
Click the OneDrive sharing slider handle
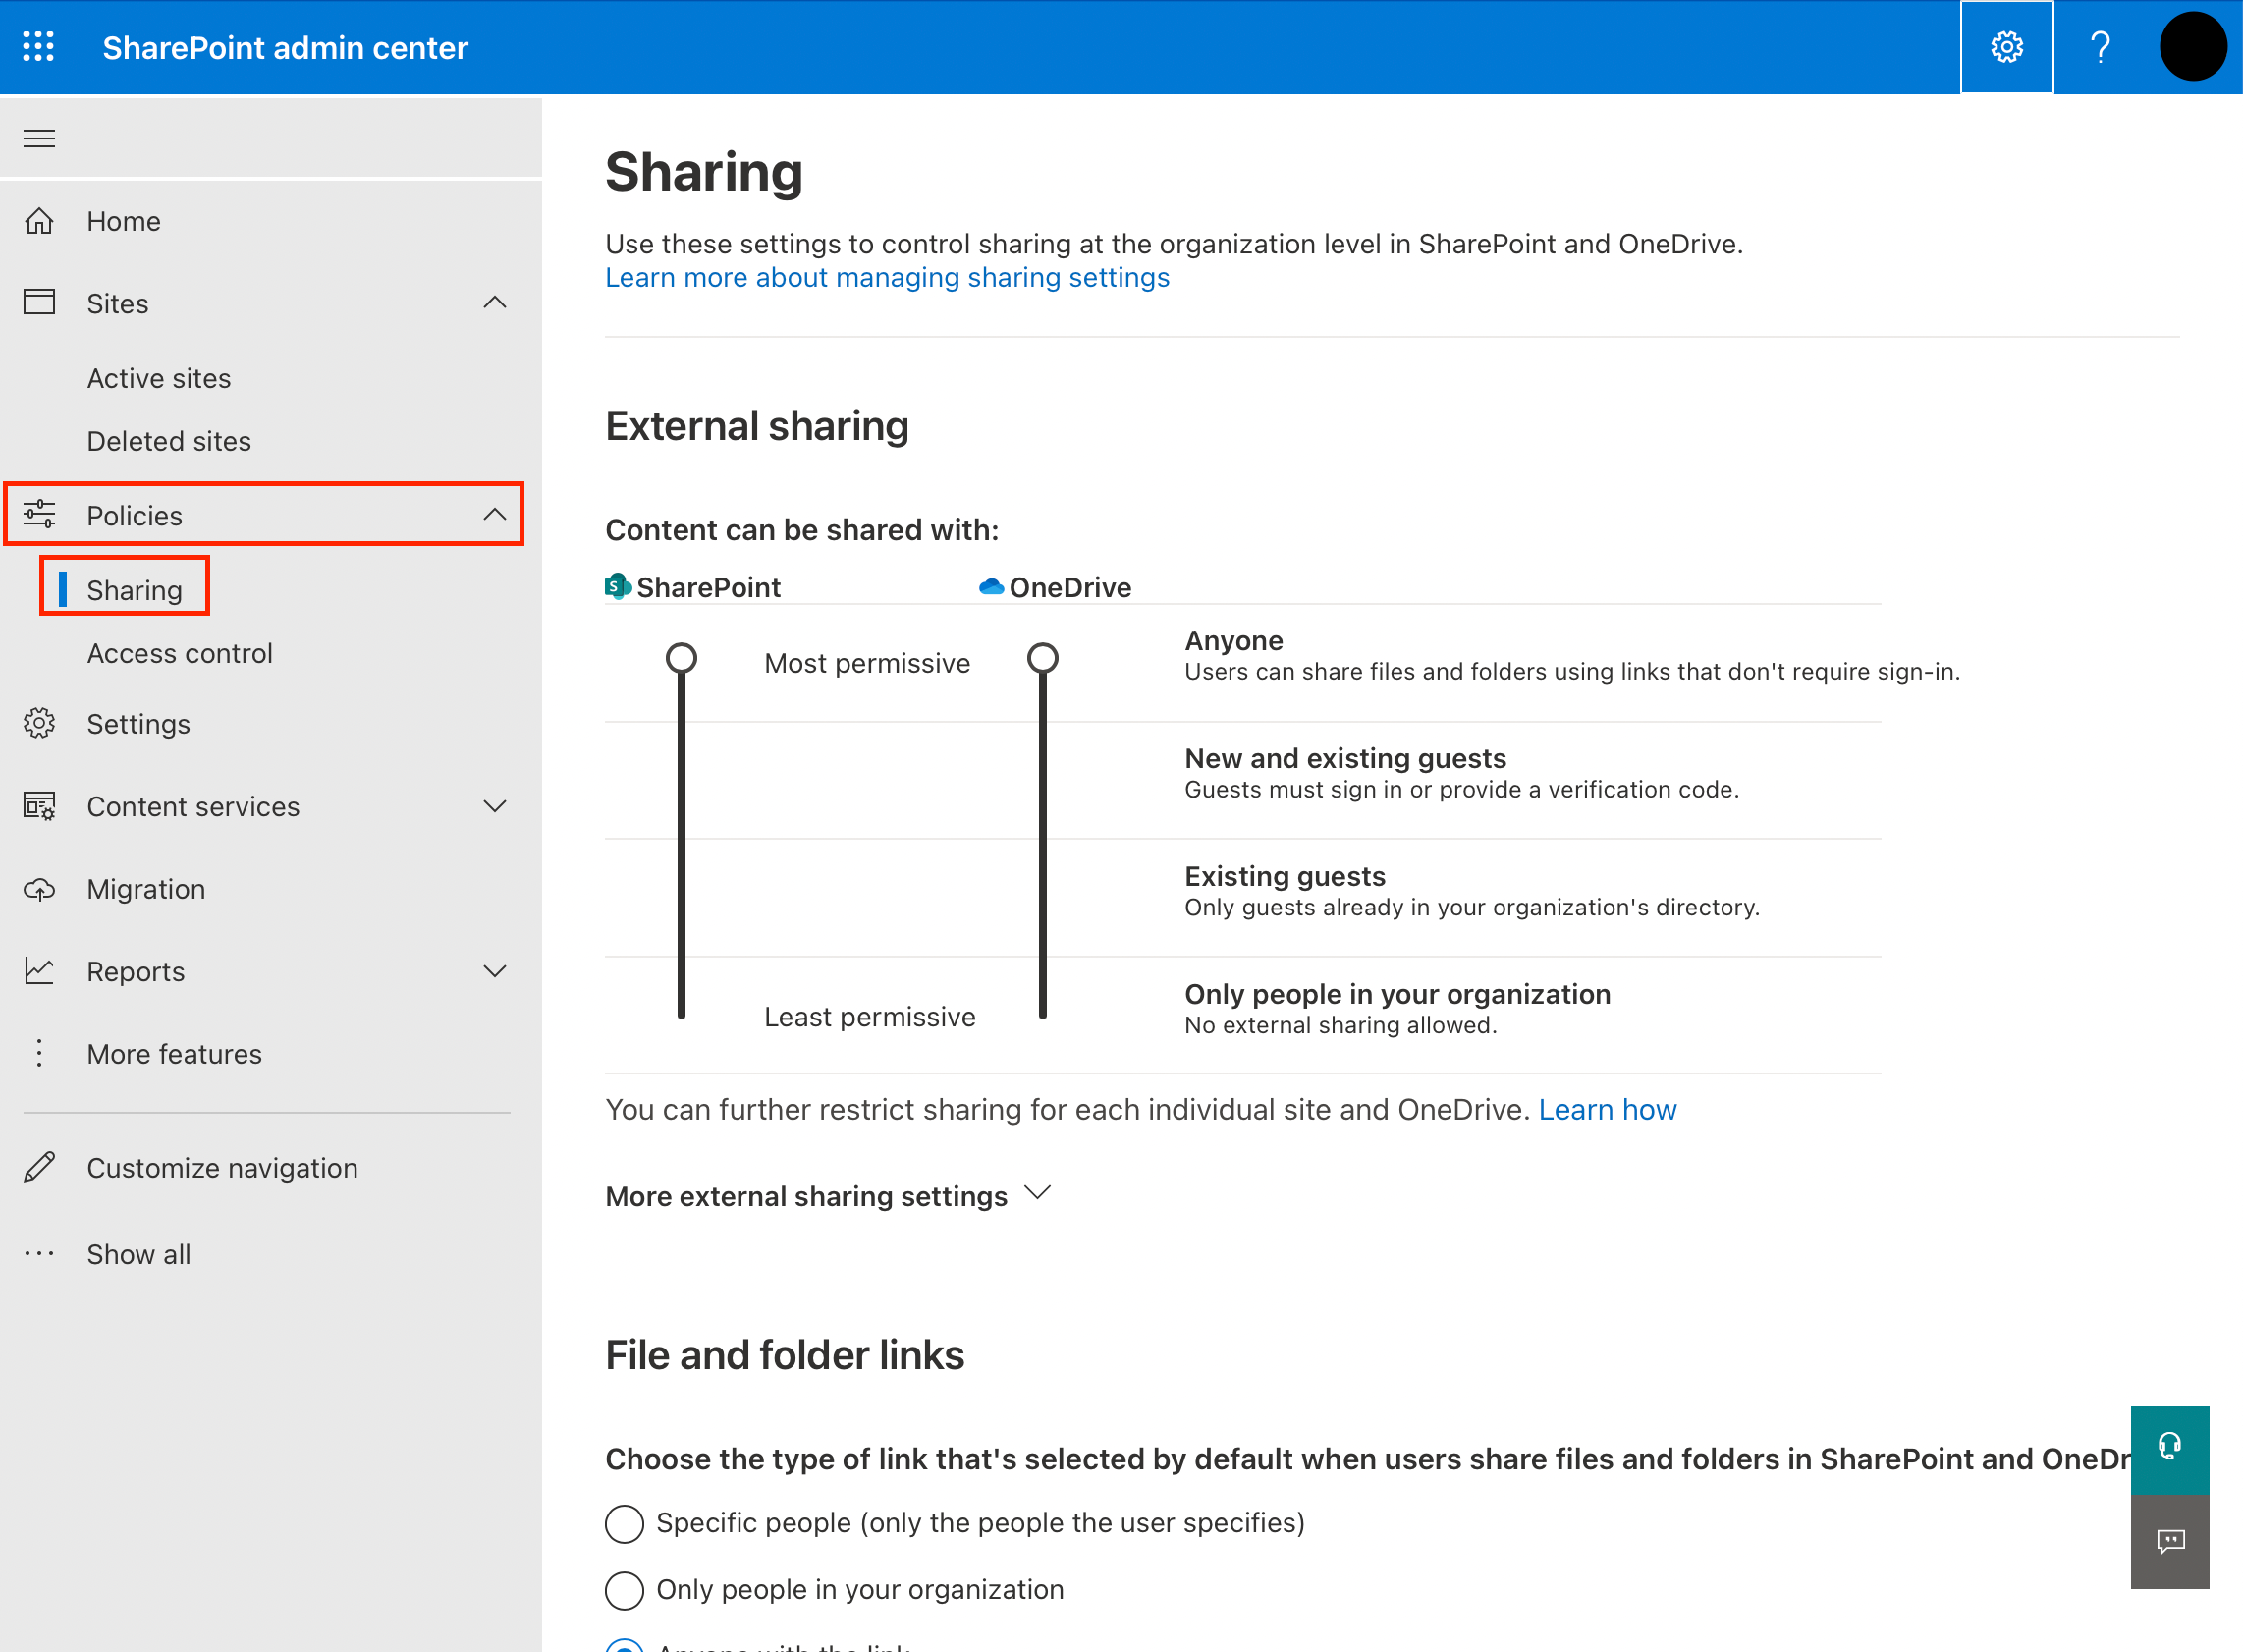(x=1042, y=658)
